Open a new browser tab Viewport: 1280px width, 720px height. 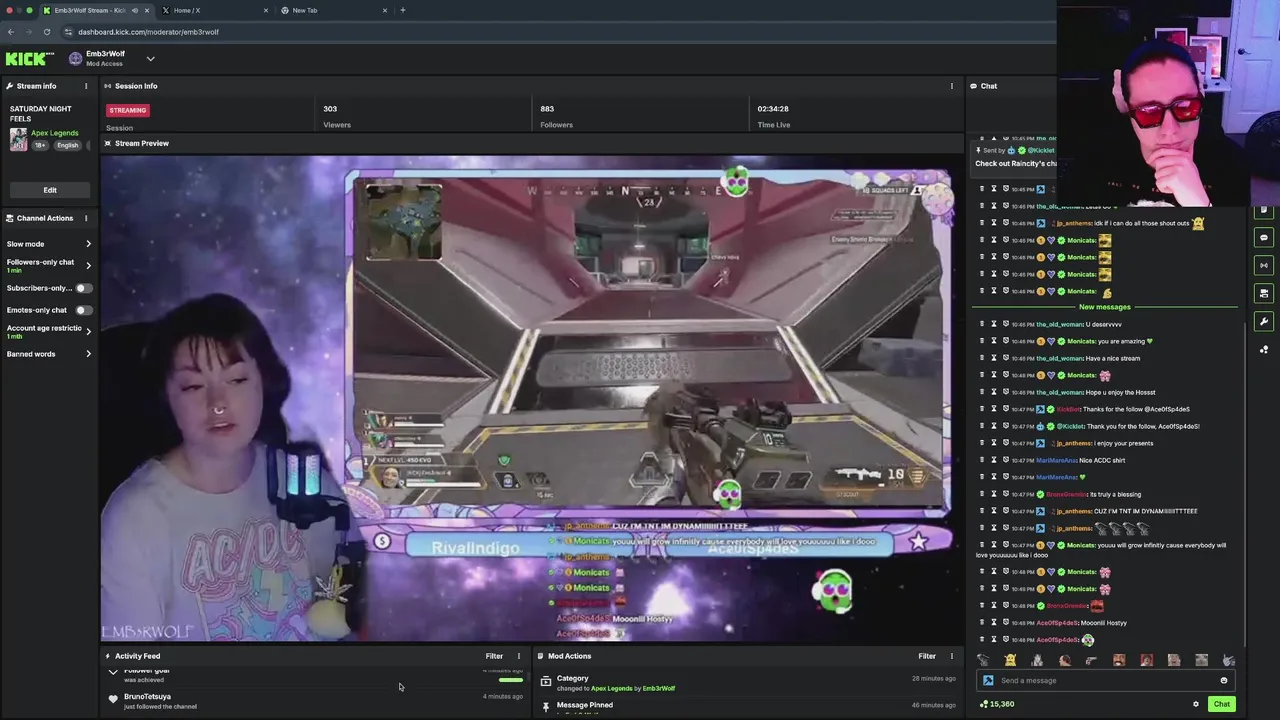(403, 10)
